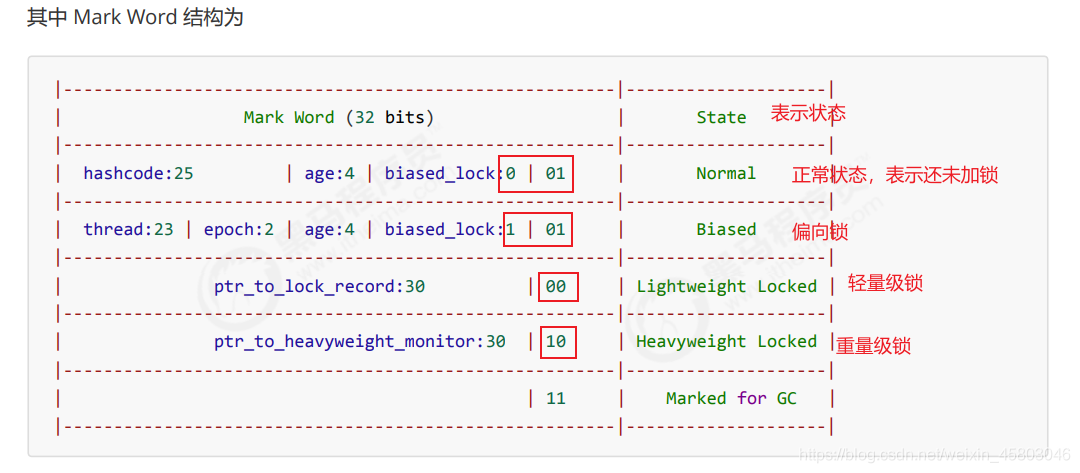Select the 'State' column header
1080x473 pixels.
721,118
